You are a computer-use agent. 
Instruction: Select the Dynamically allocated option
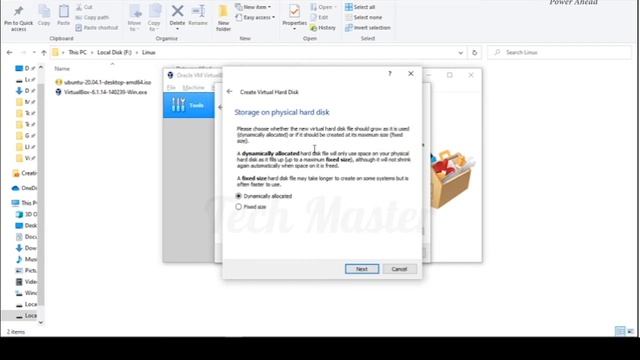(264, 196)
